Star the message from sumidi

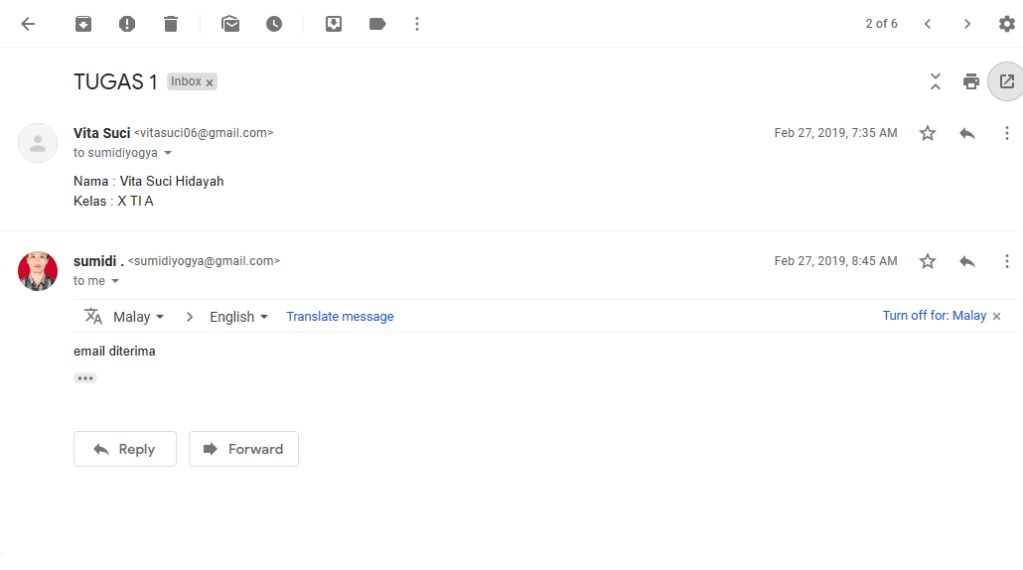point(928,261)
